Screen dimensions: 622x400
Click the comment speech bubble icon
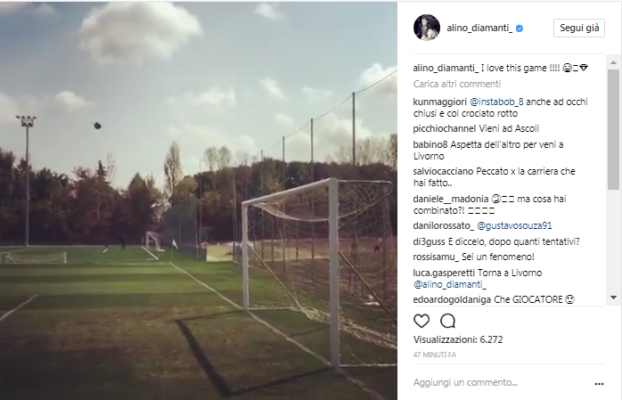point(447,321)
